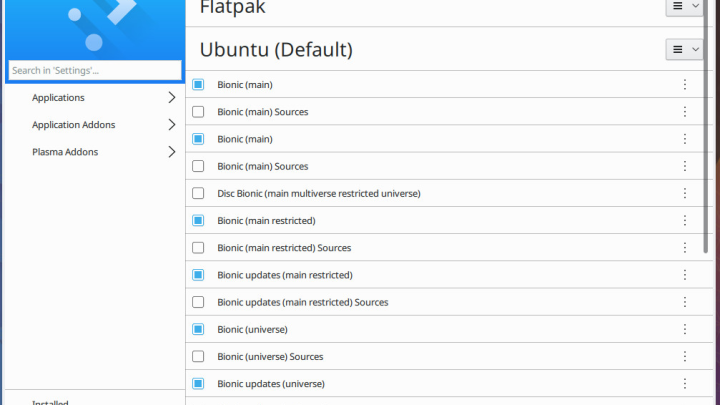This screenshot has height=405, width=720.
Task: Check Bionic updates (main restricted) Sources checkbox
Action: click(198, 302)
